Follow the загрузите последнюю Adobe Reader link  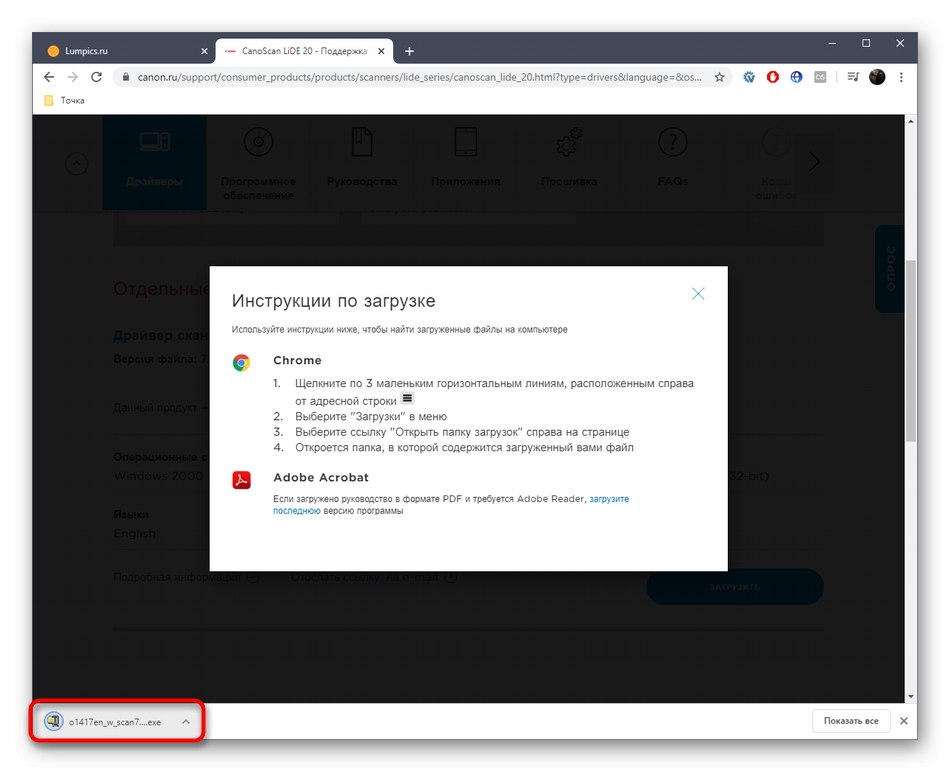pos(451,505)
